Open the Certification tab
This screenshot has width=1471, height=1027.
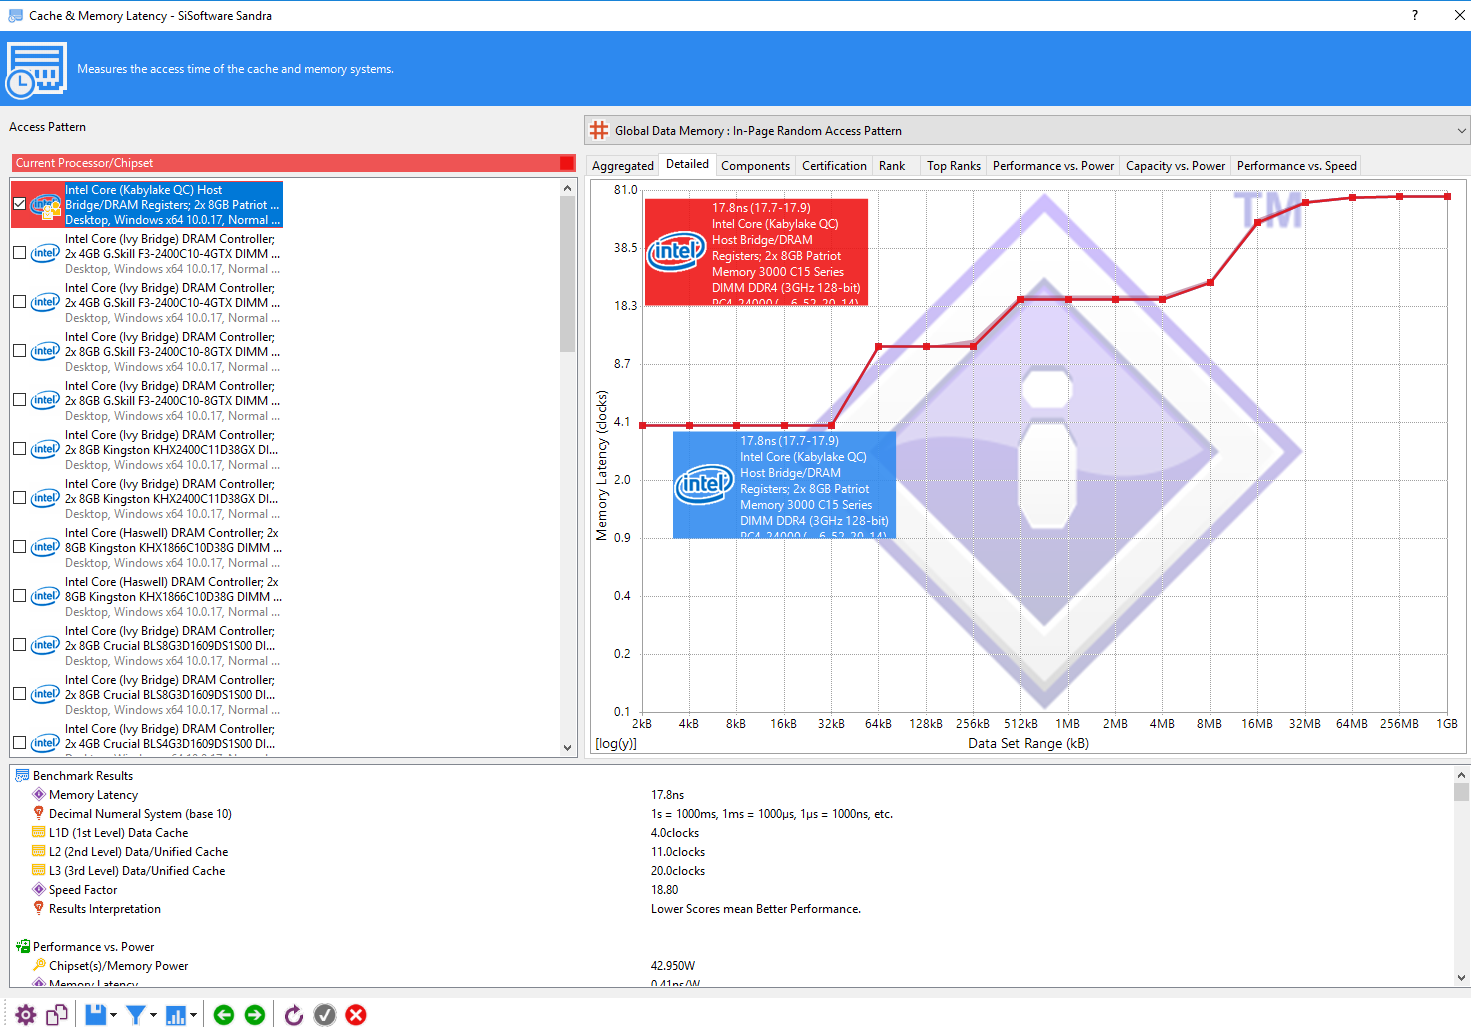(834, 166)
